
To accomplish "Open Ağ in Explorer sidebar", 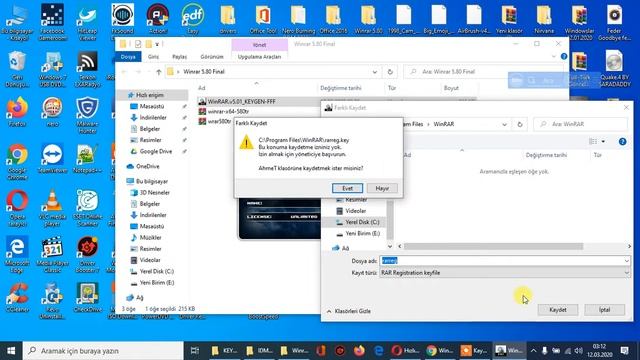I will pyautogui.click(x=135, y=298).
